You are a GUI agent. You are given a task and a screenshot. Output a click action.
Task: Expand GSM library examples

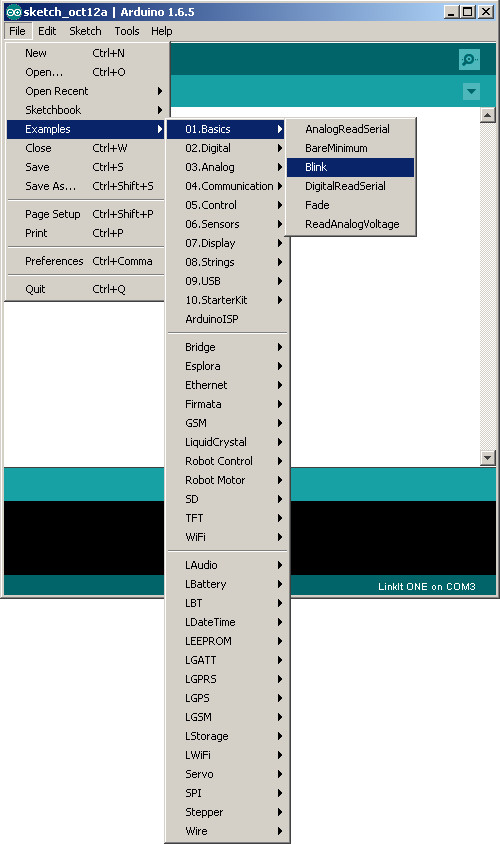(227, 423)
